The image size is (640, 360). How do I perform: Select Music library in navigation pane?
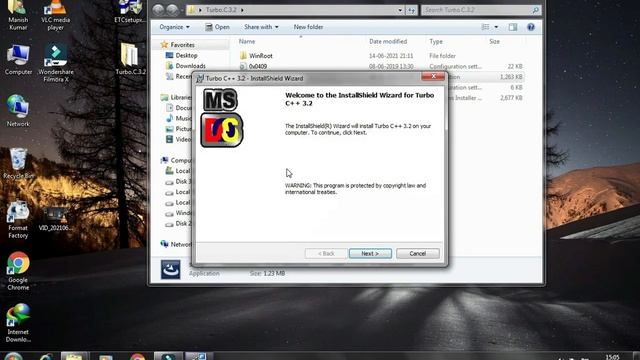coord(183,118)
